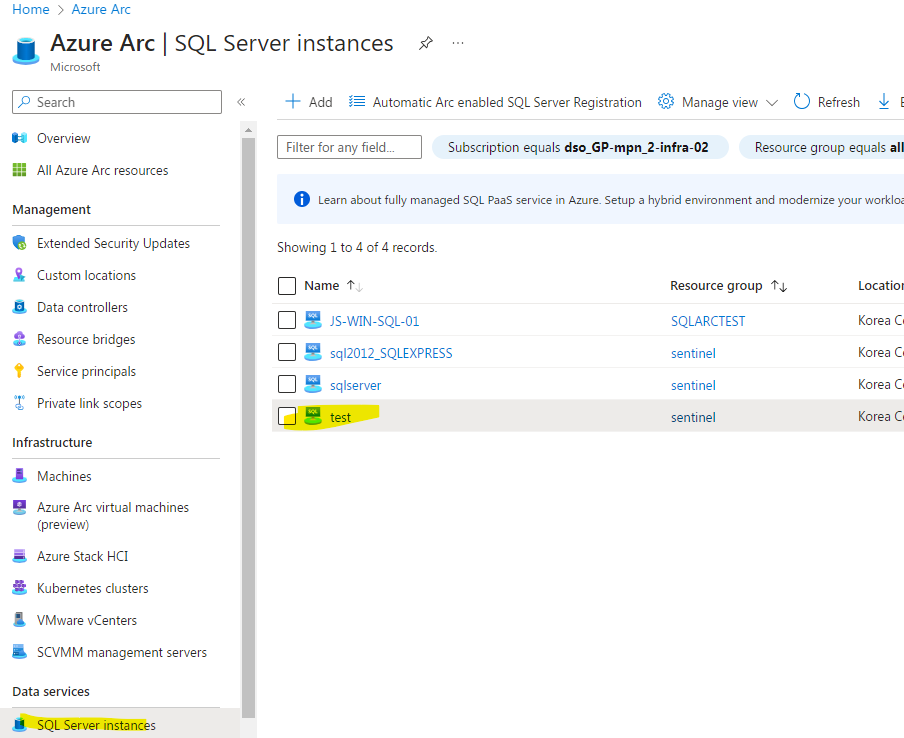Open Data controllers menu item
The height and width of the screenshot is (738, 904).
(x=82, y=307)
